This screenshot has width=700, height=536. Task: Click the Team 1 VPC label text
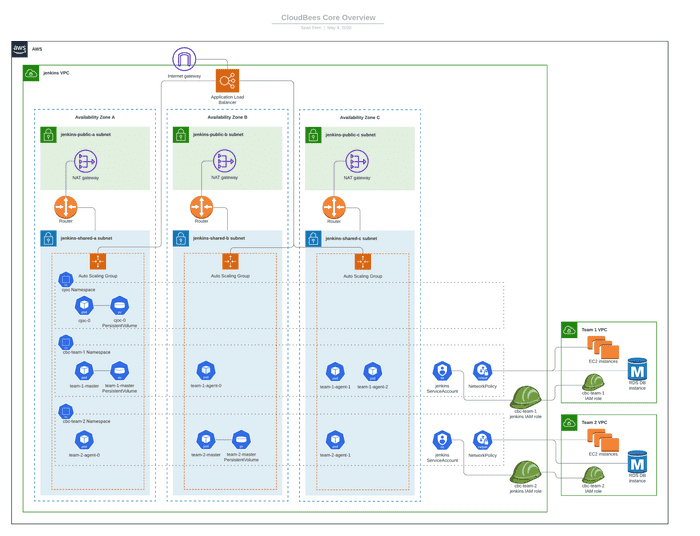(594, 330)
